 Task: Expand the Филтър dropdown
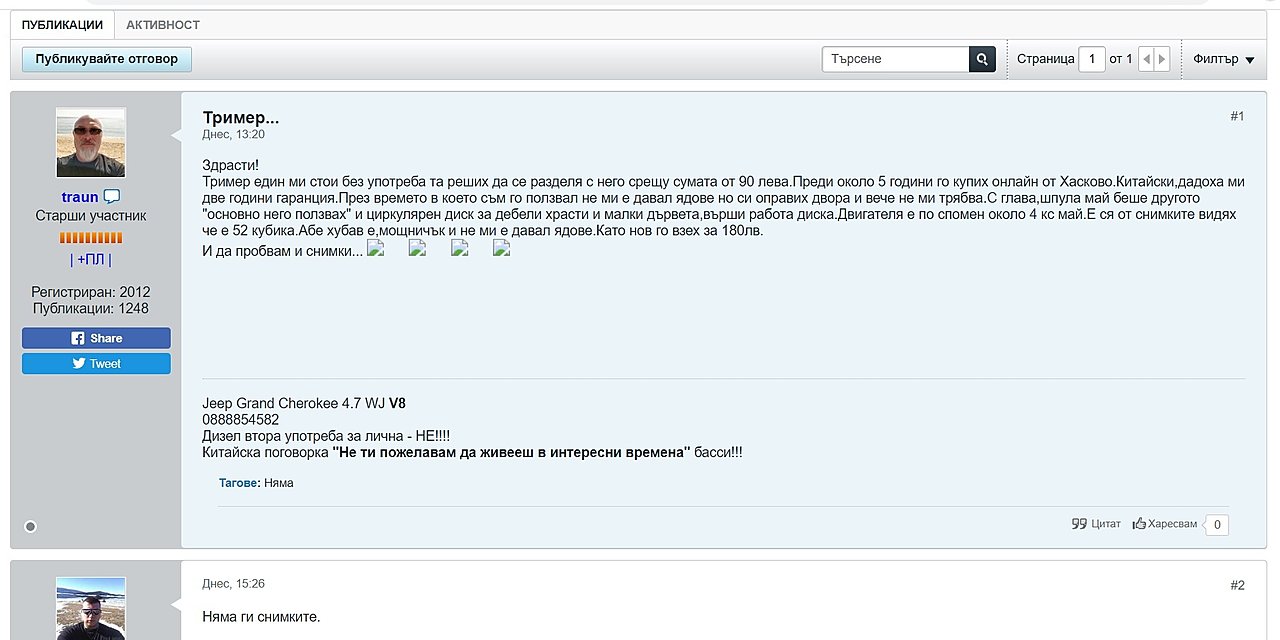pyautogui.click(x=1223, y=59)
